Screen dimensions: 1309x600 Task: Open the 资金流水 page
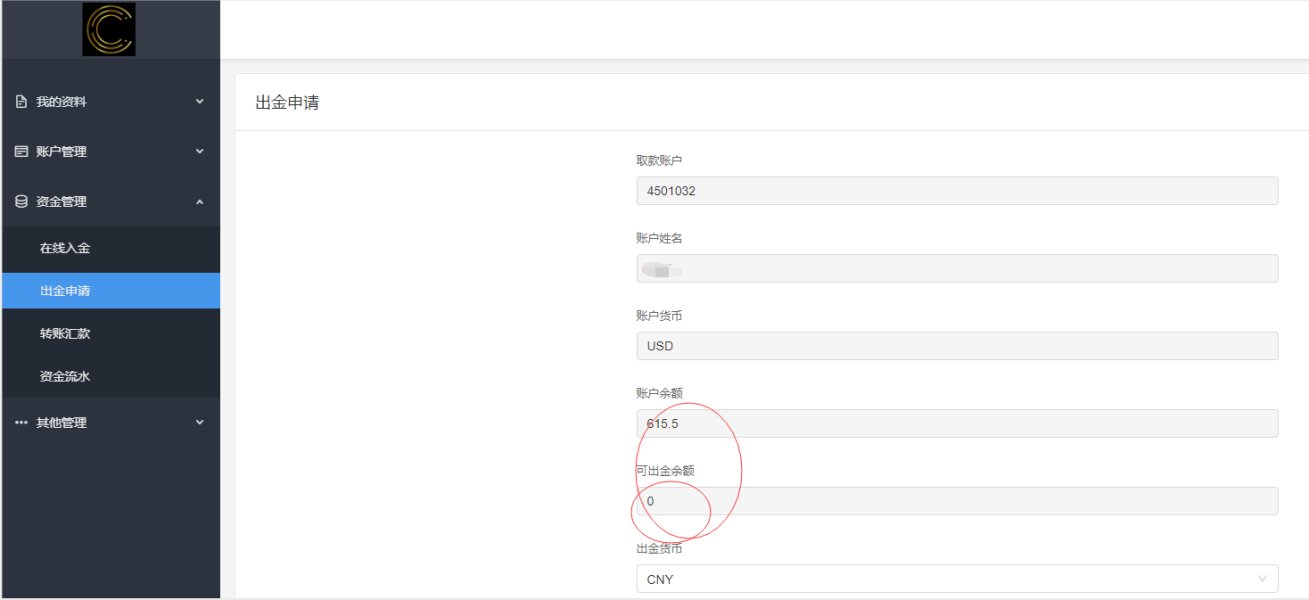click(110, 377)
